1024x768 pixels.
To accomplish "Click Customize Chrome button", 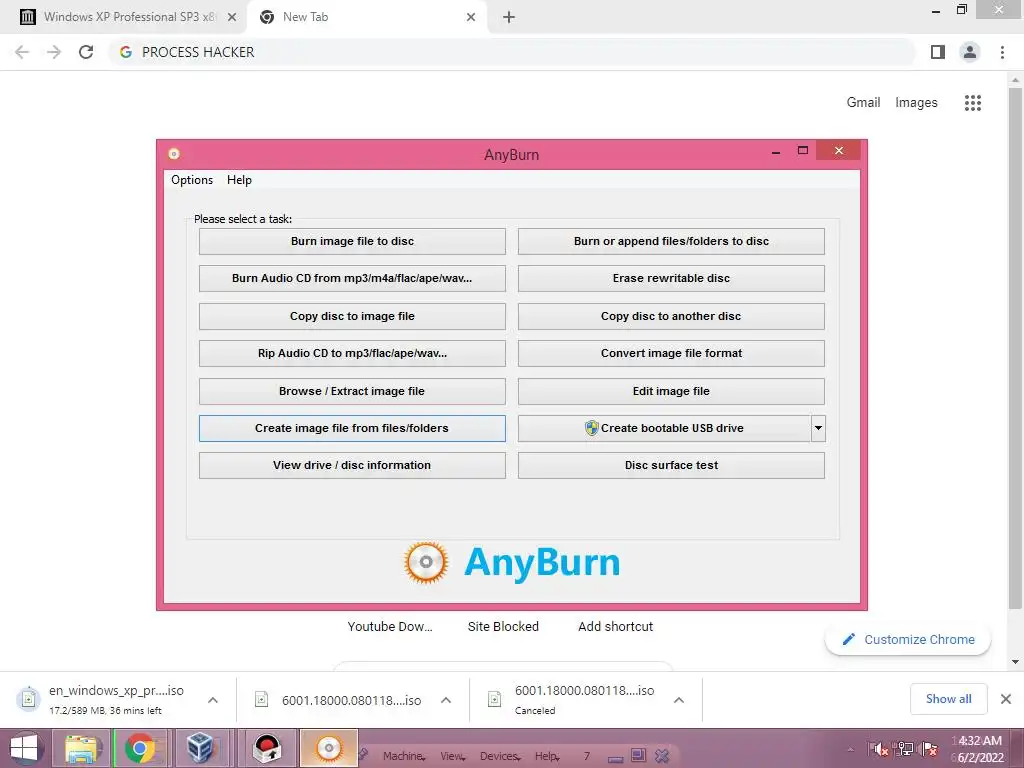I will (x=908, y=640).
